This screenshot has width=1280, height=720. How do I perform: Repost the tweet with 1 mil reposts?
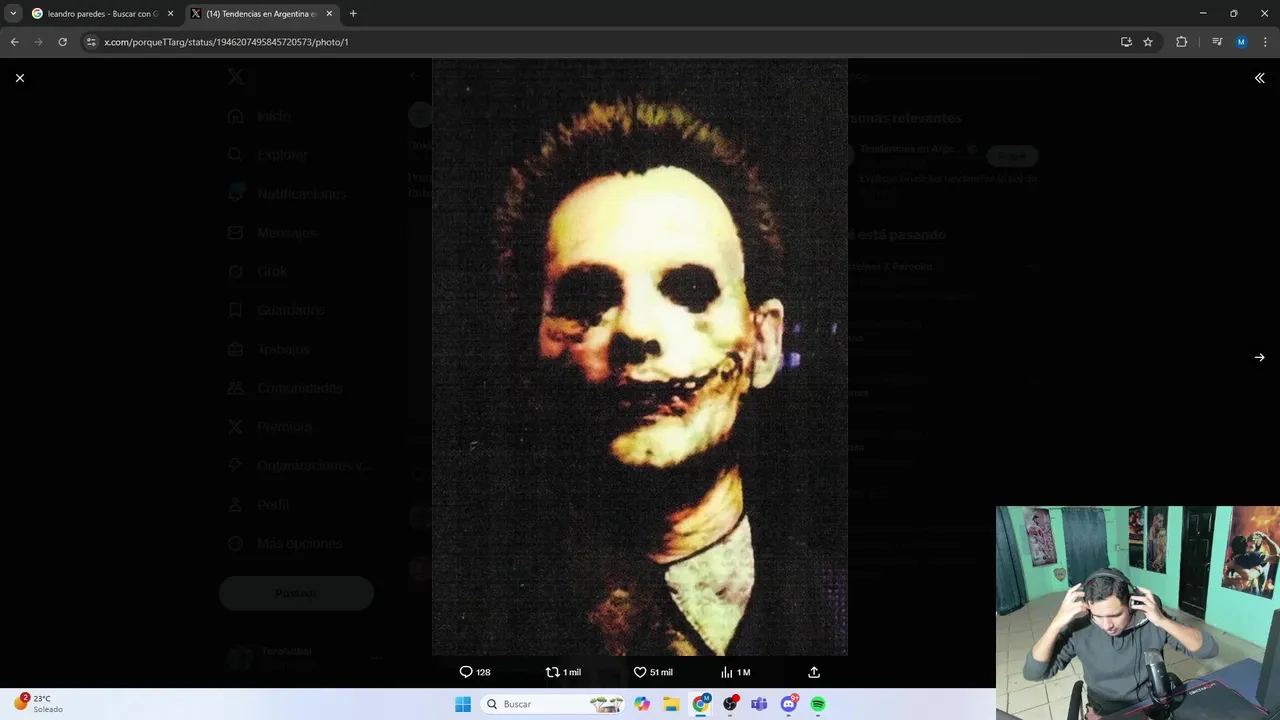(x=563, y=672)
